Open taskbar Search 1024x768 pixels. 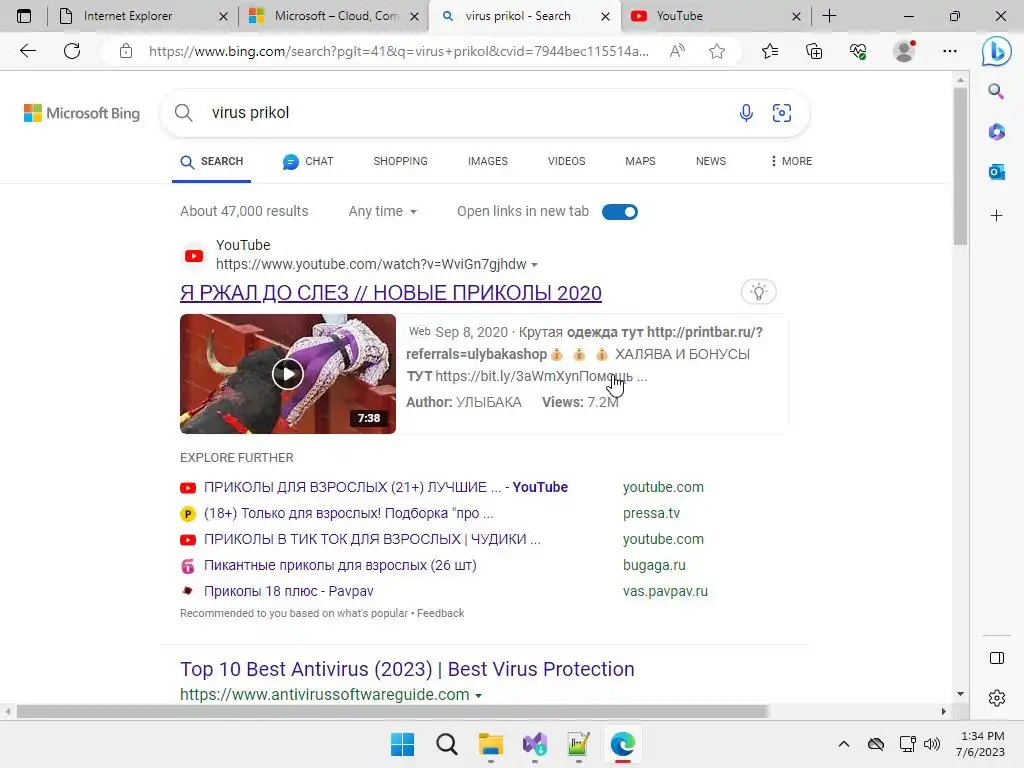[x=447, y=744]
